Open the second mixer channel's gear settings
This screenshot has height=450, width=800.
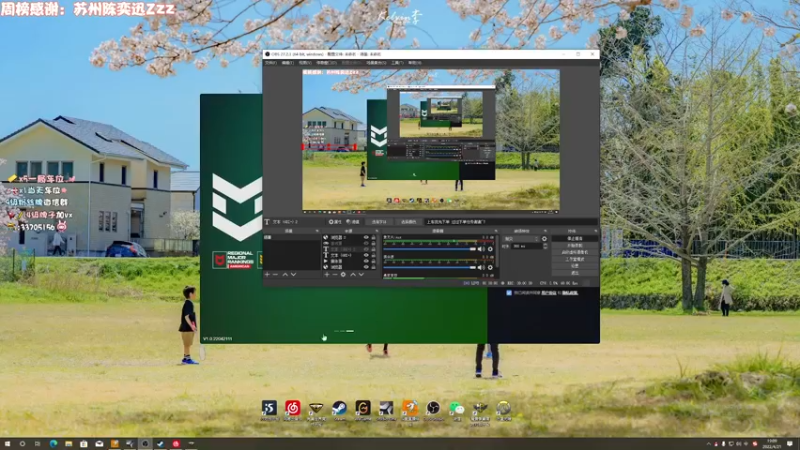[490, 267]
